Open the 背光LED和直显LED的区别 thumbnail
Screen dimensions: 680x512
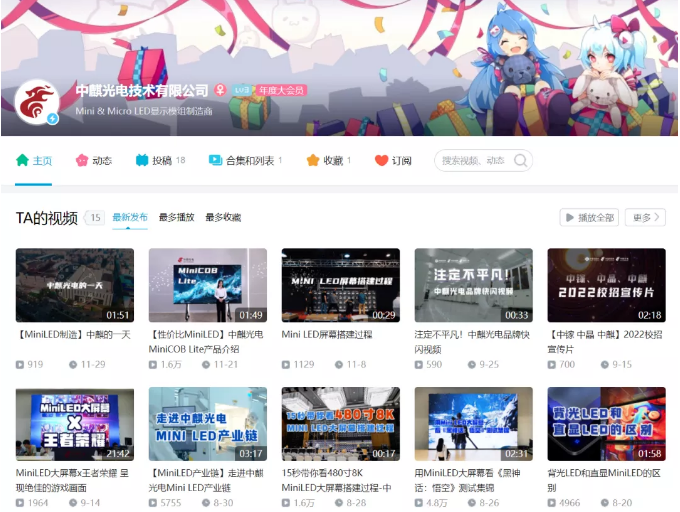[x=606, y=424]
